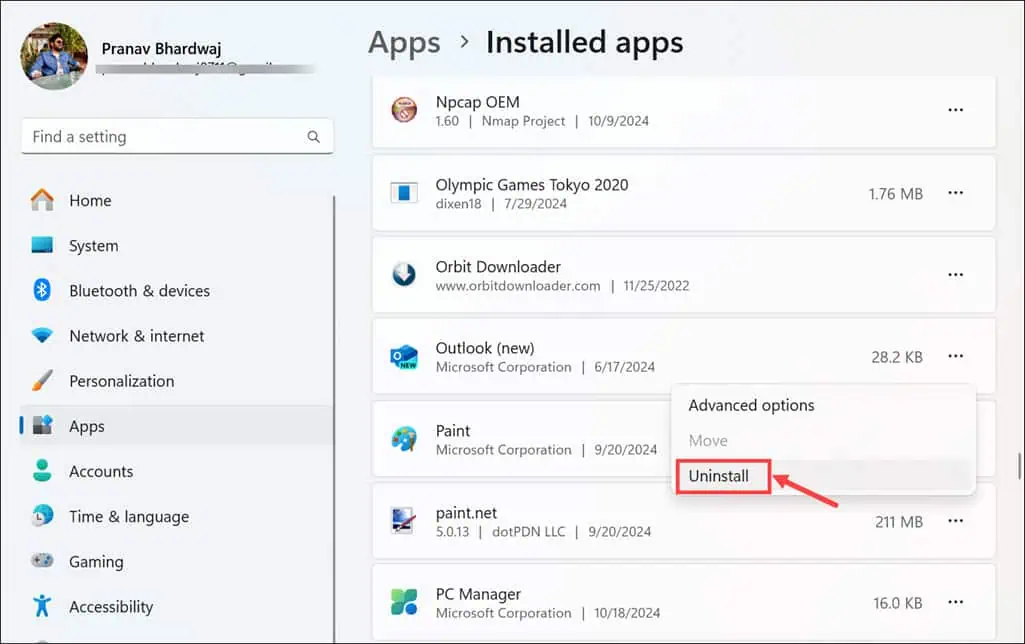The height and width of the screenshot is (644, 1025).
Task: Click the Network & internet Wi-Fi icon
Action: pos(41,335)
